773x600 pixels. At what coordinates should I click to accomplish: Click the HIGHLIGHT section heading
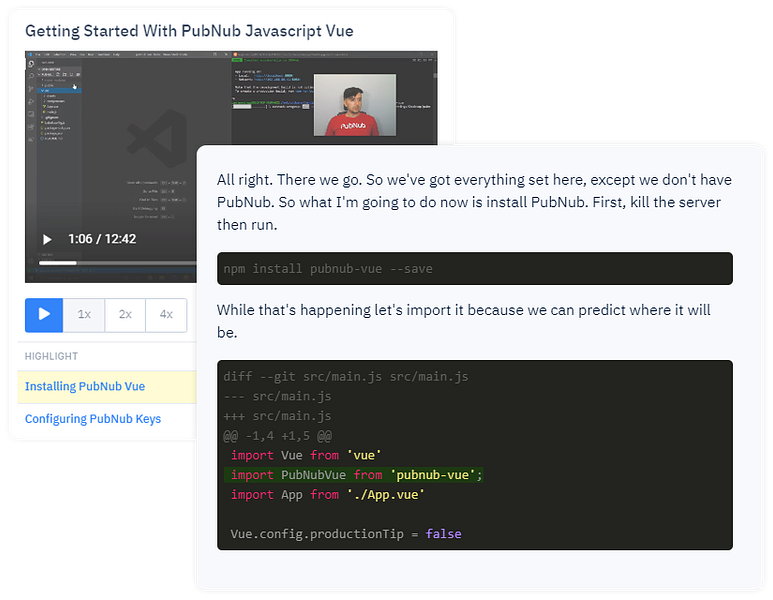pos(51,356)
